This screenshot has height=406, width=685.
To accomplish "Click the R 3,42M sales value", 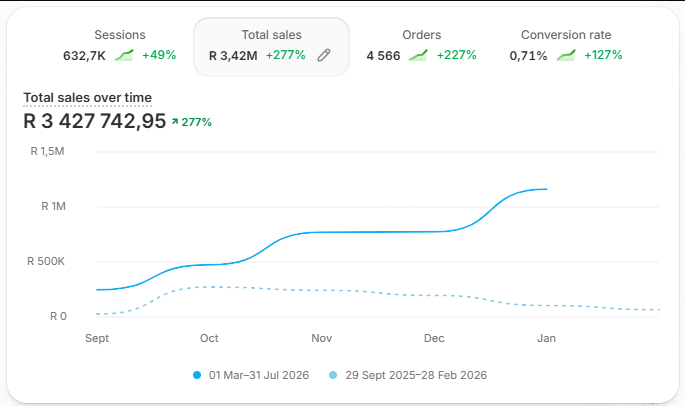I will coord(233,56).
